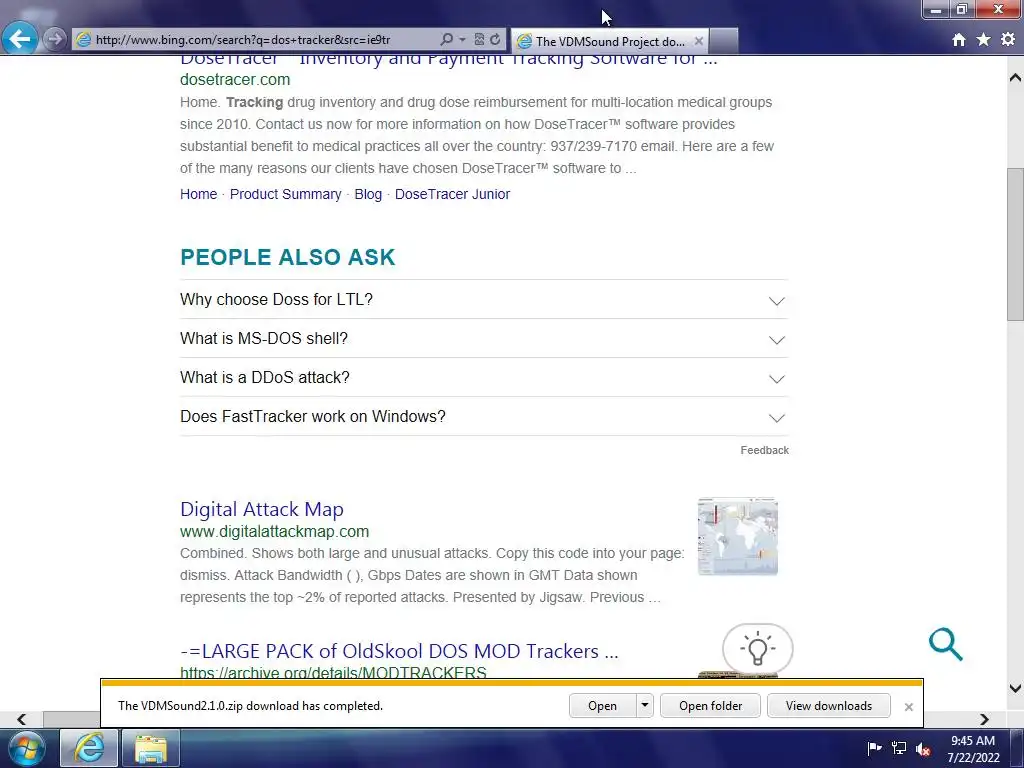Open a new blank tab

tap(724, 41)
